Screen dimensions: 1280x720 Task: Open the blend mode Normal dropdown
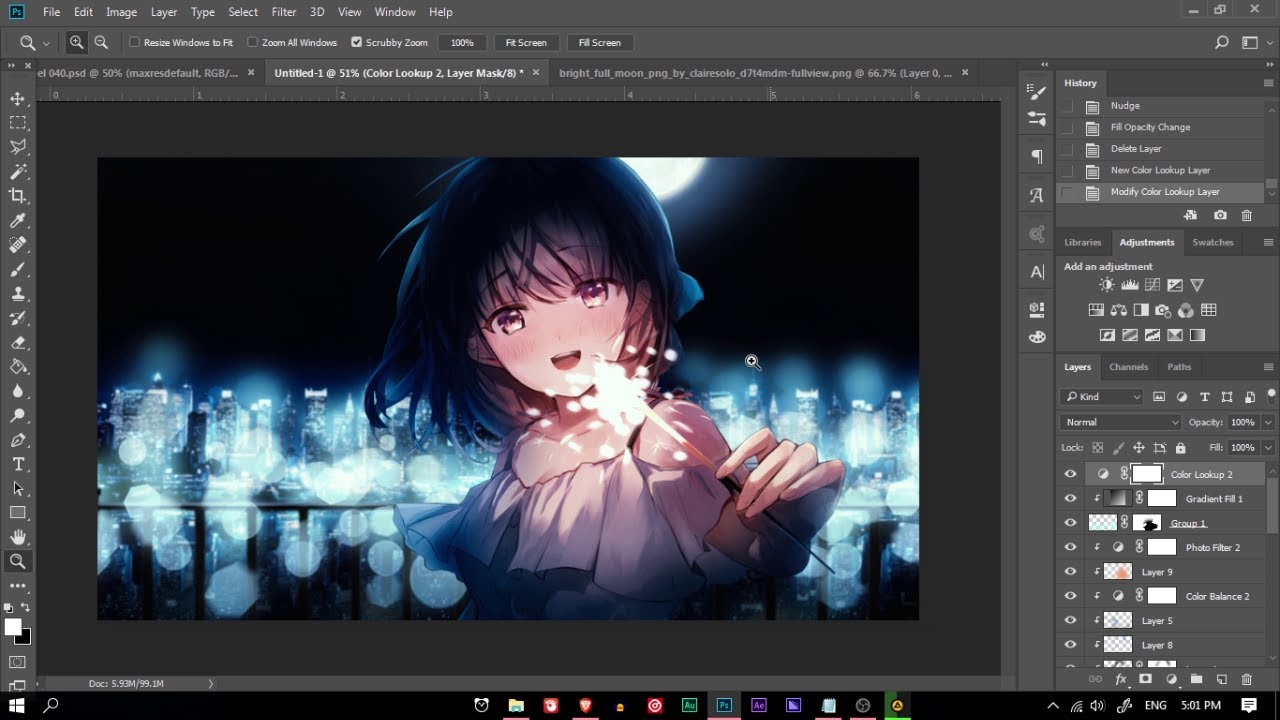tap(1121, 422)
